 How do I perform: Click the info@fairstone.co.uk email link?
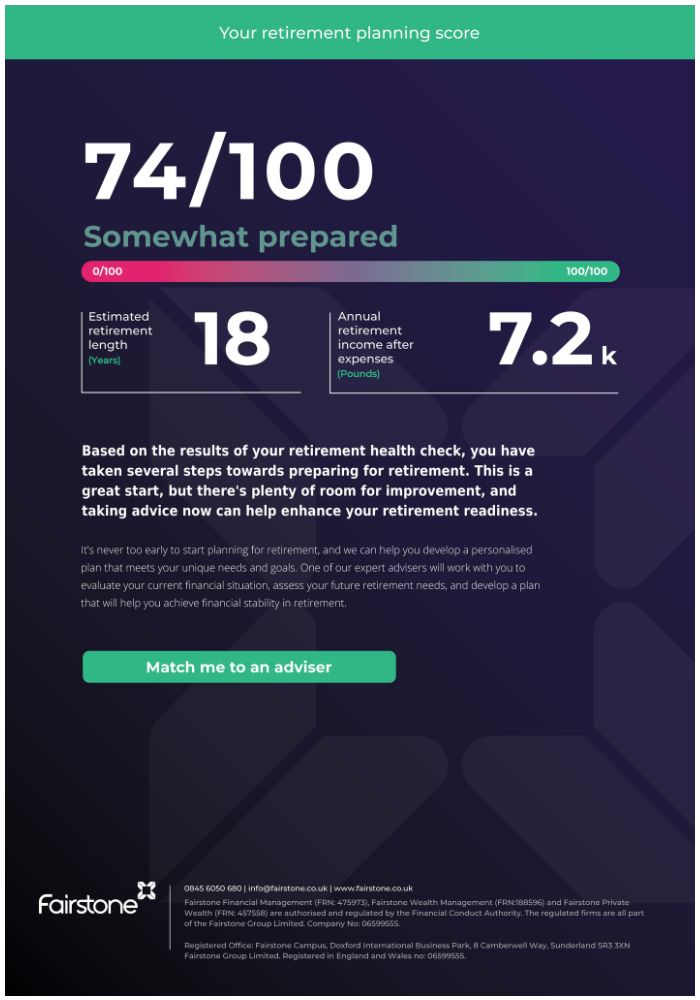(x=288, y=888)
